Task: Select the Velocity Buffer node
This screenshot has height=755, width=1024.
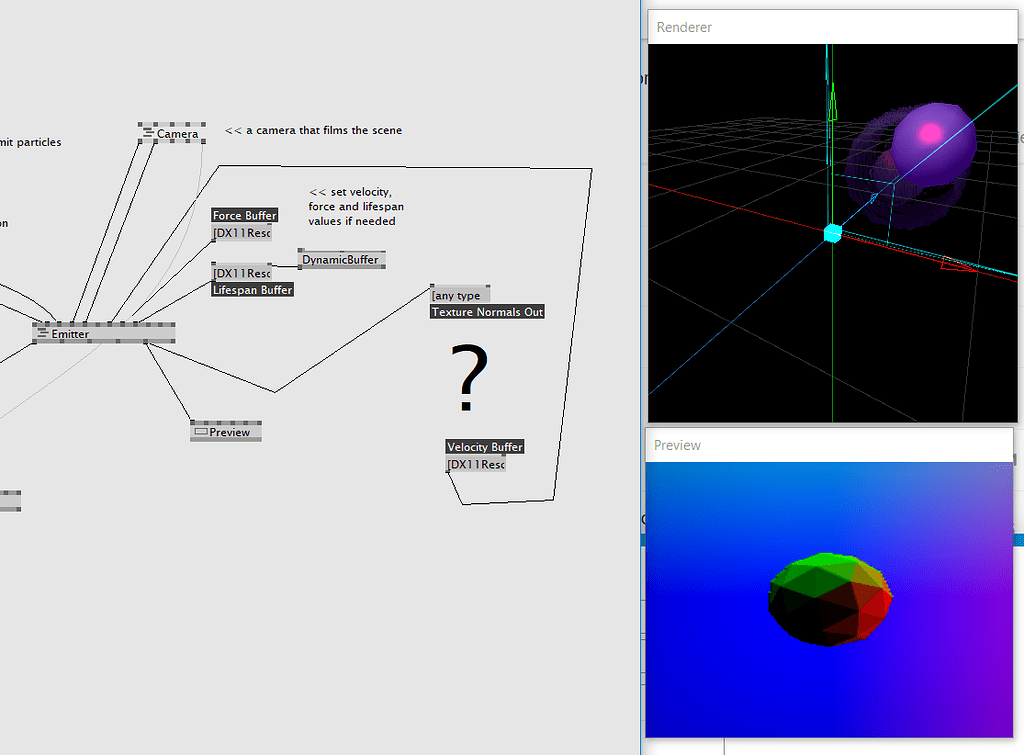Action: pyautogui.click(x=484, y=446)
